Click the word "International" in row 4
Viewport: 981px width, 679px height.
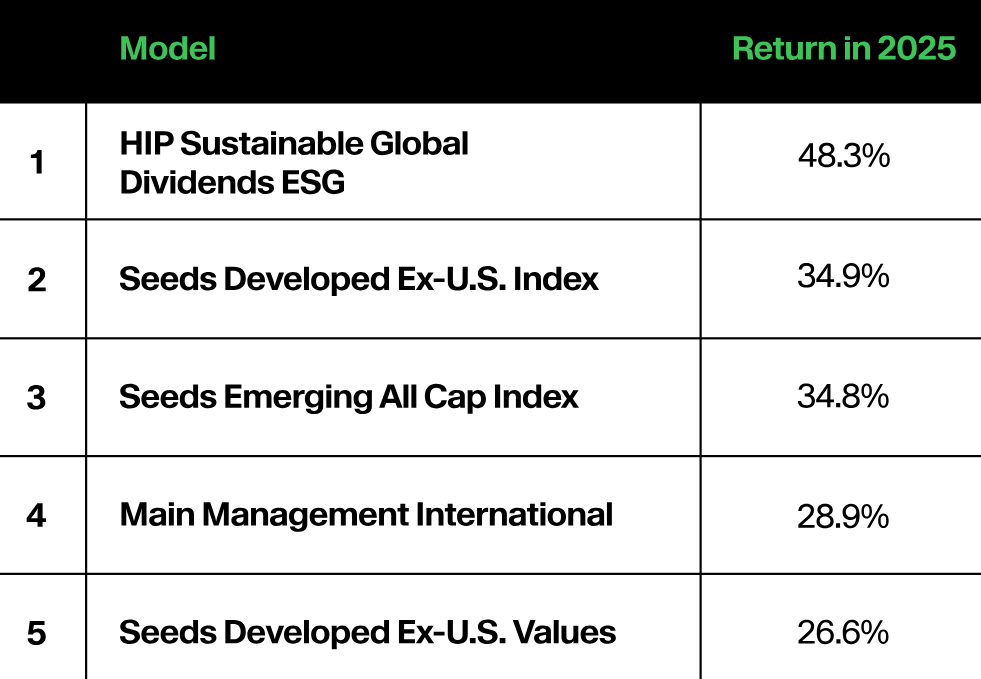click(514, 515)
